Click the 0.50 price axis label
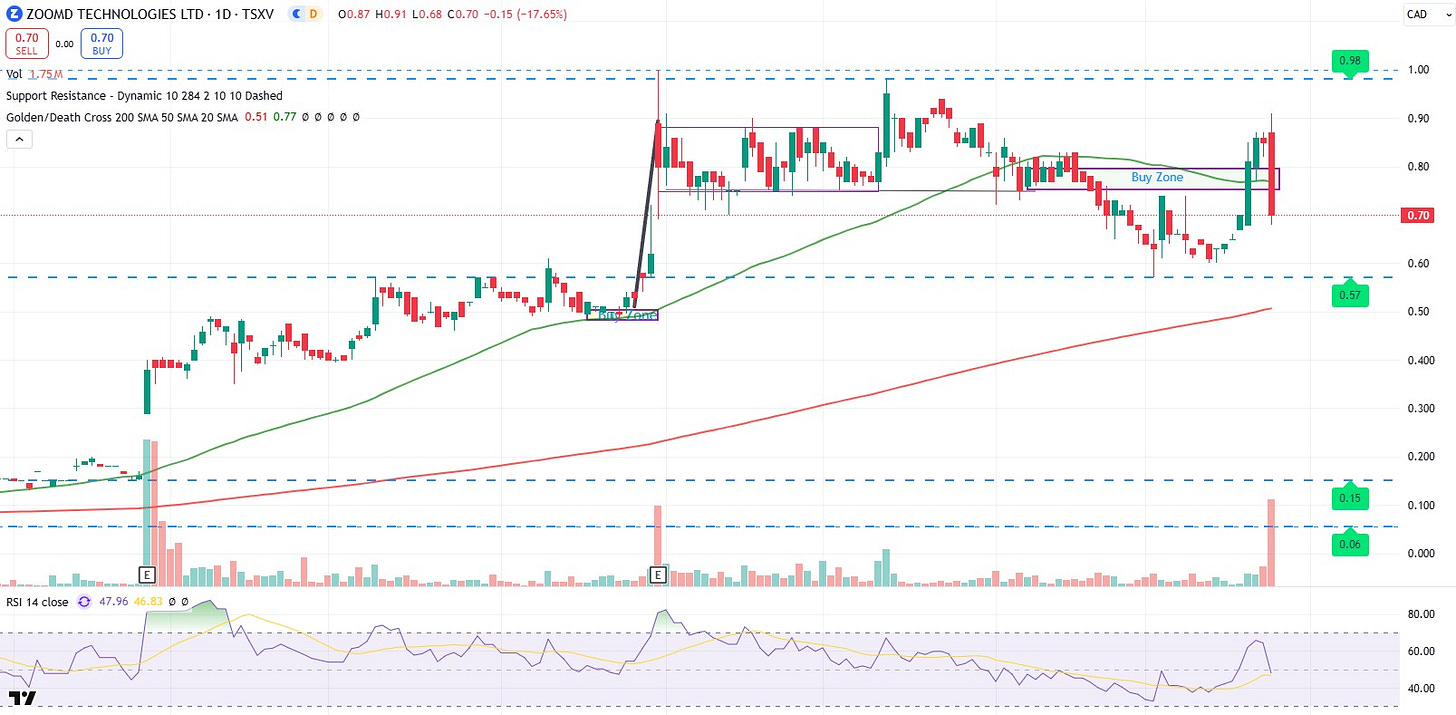This screenshot has width=1456, height=715. tap(1418, 312)
